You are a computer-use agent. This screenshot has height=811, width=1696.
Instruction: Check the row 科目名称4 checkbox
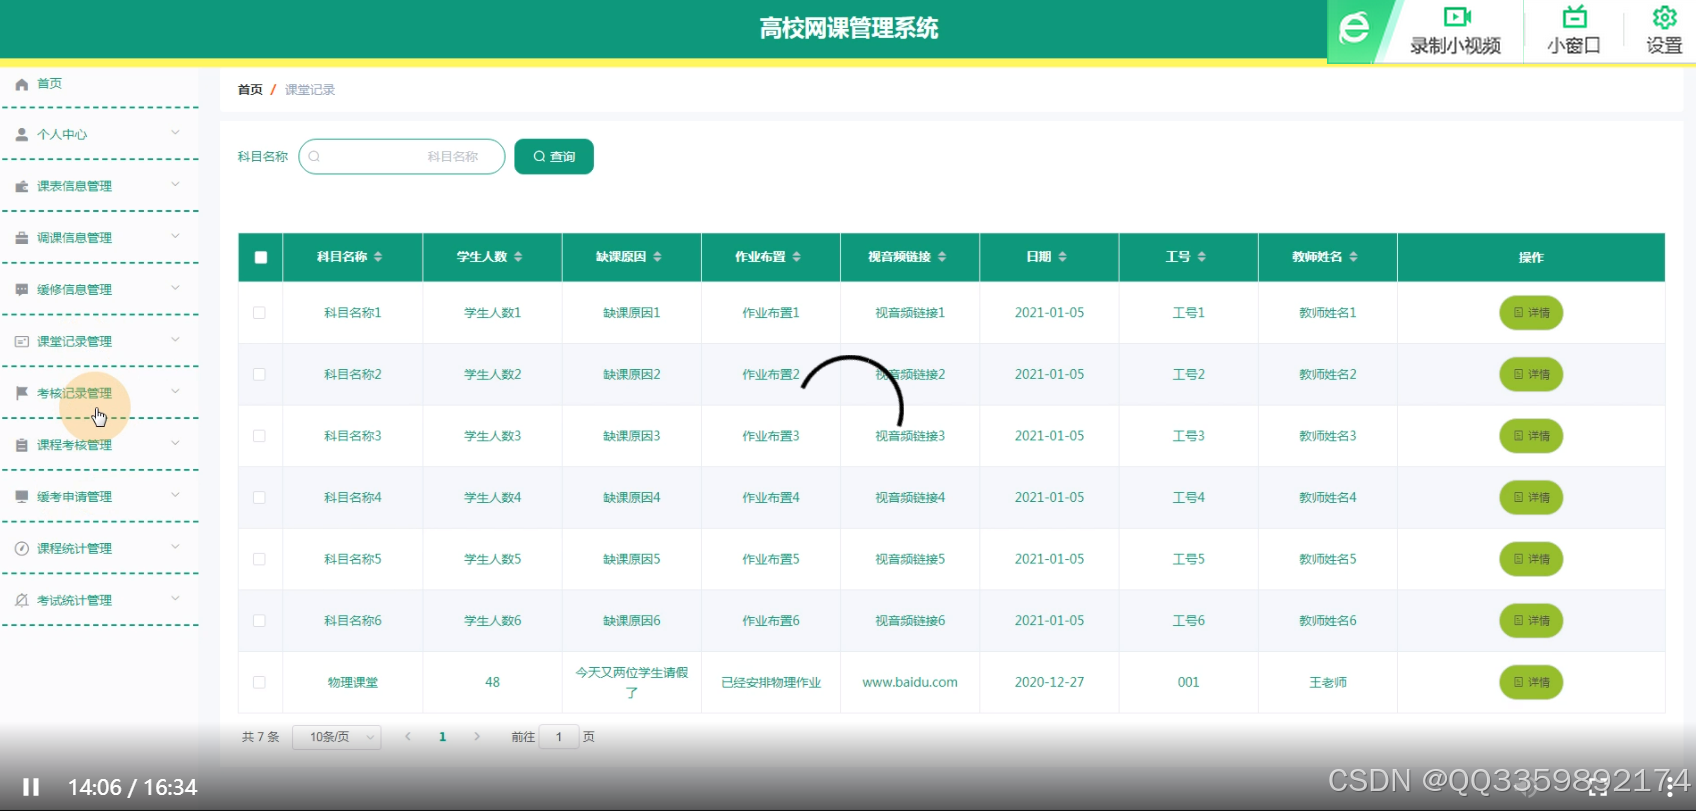(x=259, y=498)
